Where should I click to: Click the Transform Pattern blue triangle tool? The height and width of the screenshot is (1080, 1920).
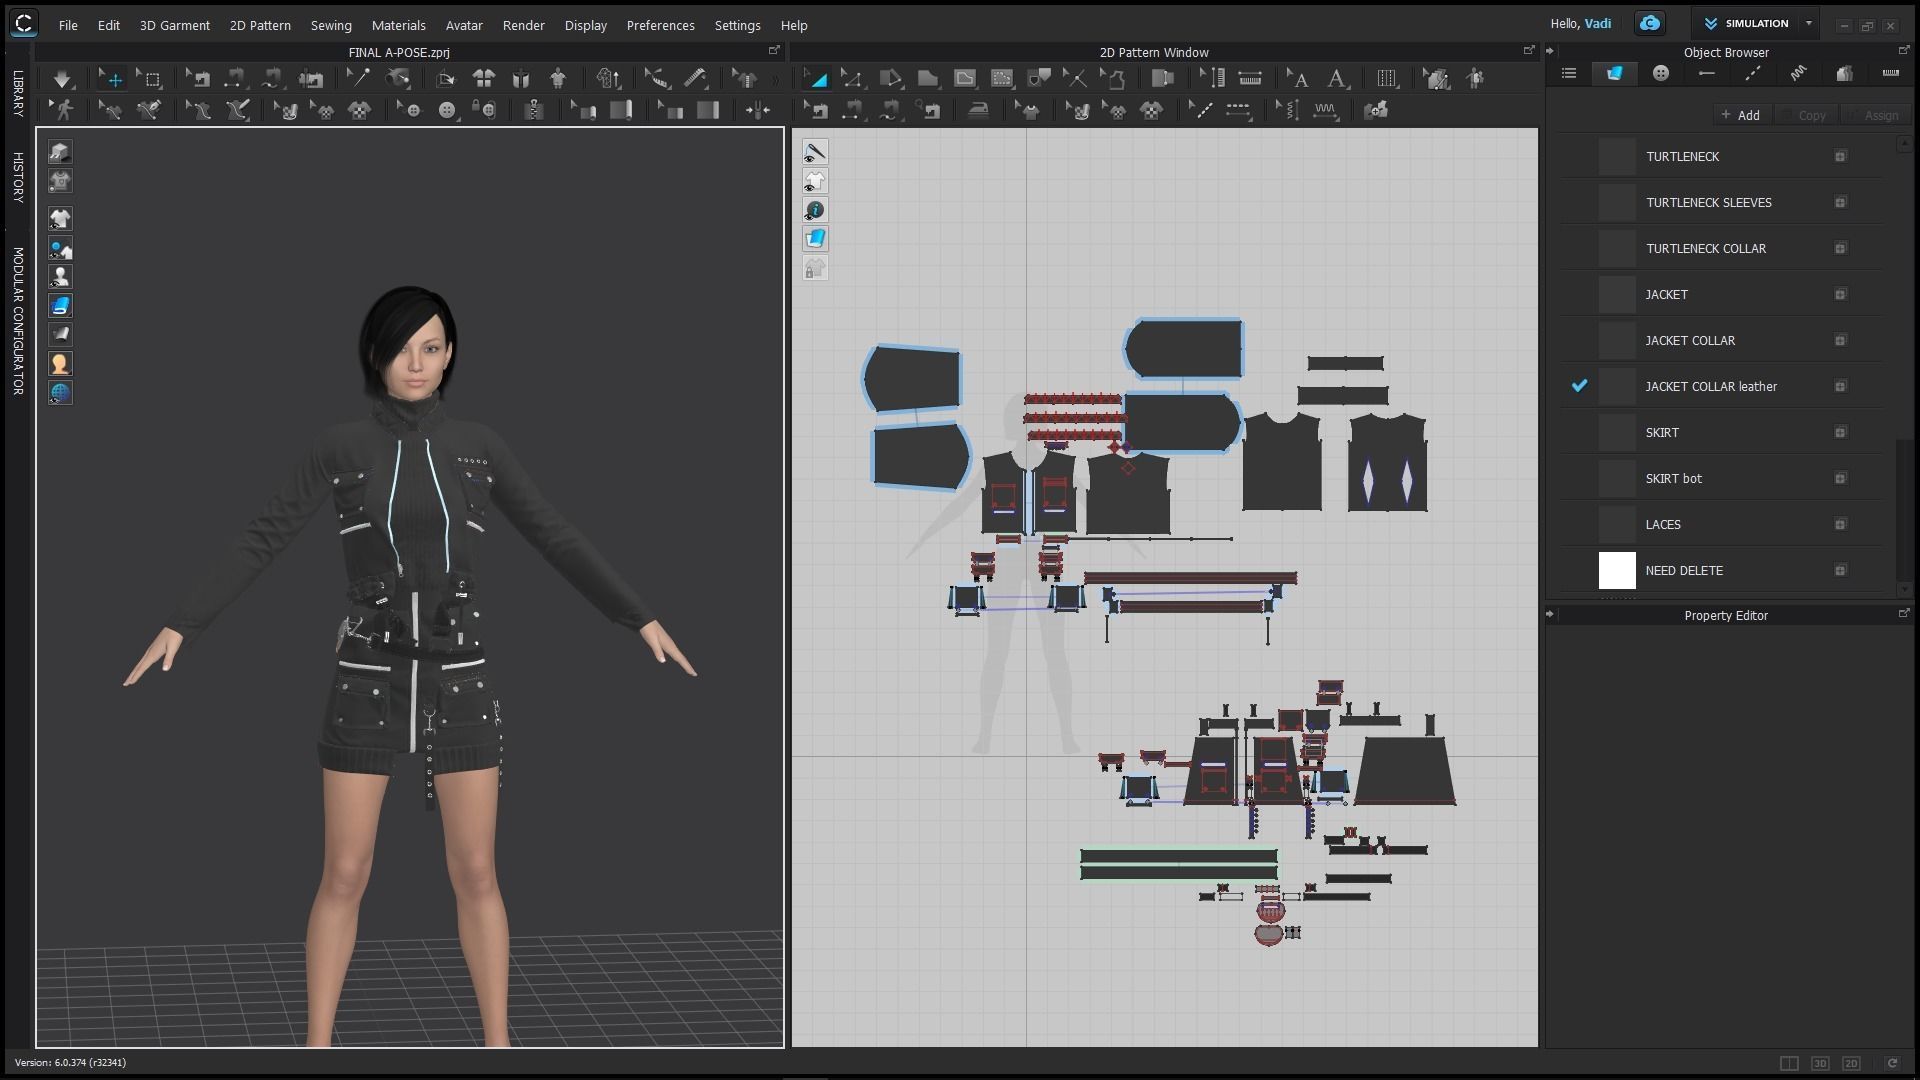click(x=816, y=78)
